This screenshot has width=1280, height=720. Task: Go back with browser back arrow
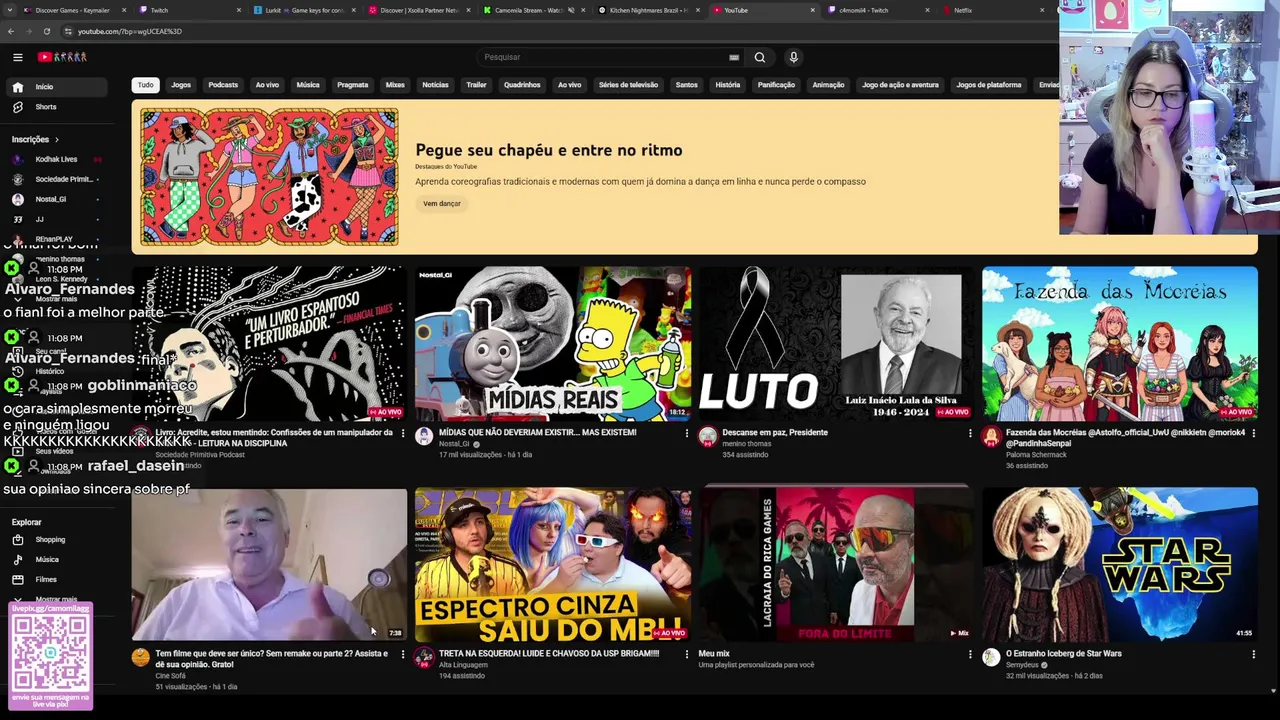point(11,31)
